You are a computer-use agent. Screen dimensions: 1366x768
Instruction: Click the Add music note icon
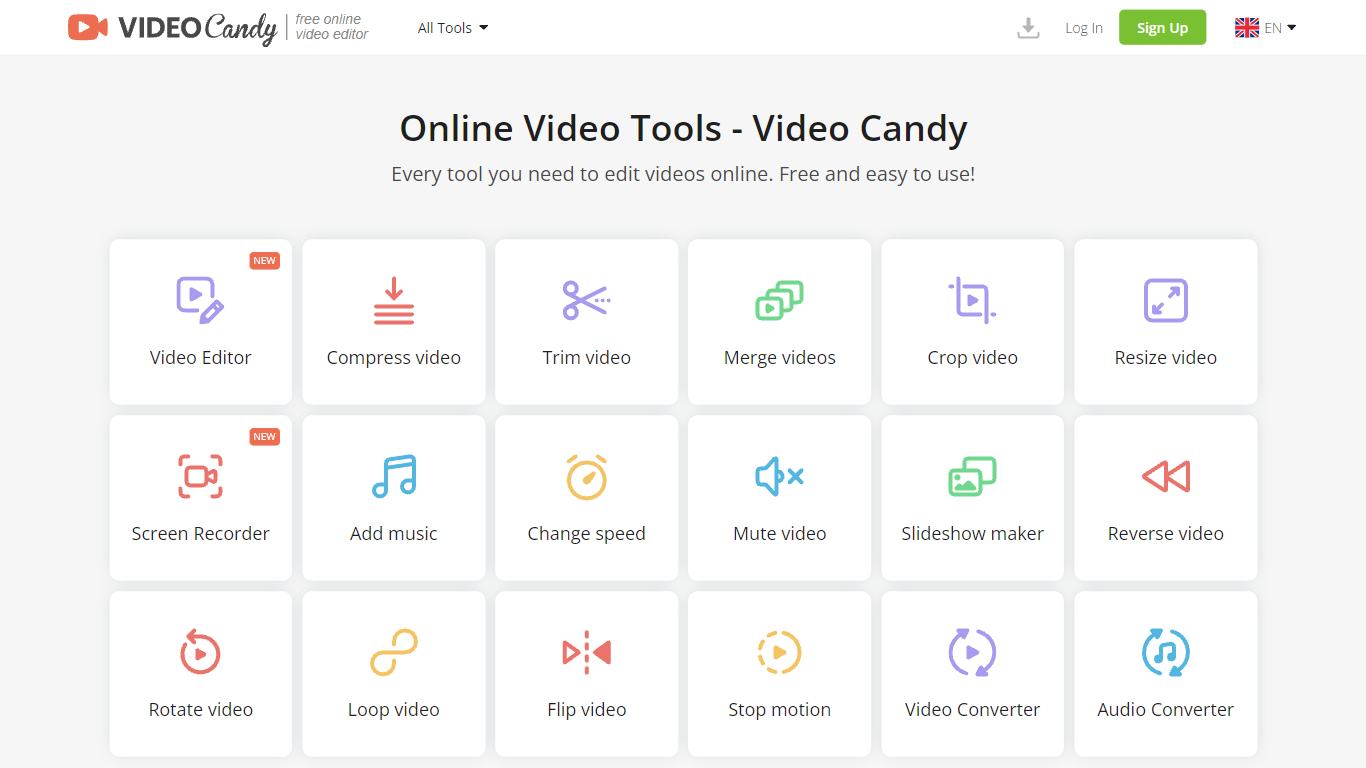[393, 476]
